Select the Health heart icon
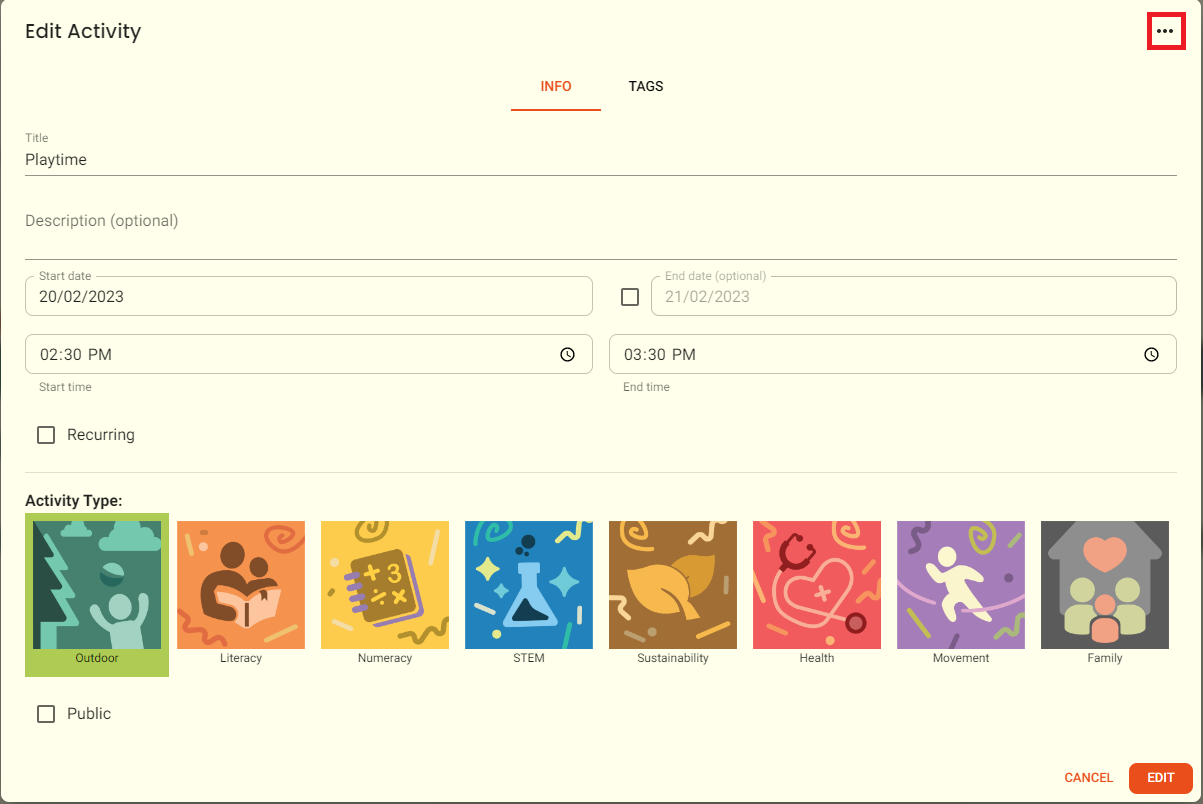Screen dimensions: 1203x804 [817, 585]
